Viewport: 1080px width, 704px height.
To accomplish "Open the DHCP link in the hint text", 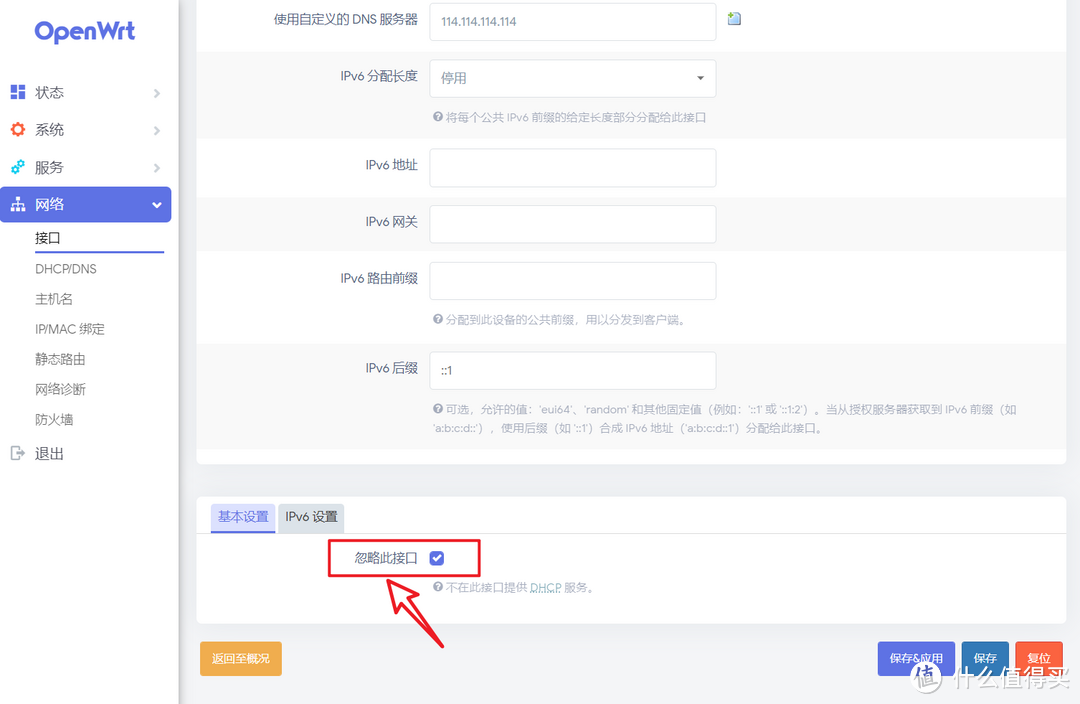I will tap(546, 588).
